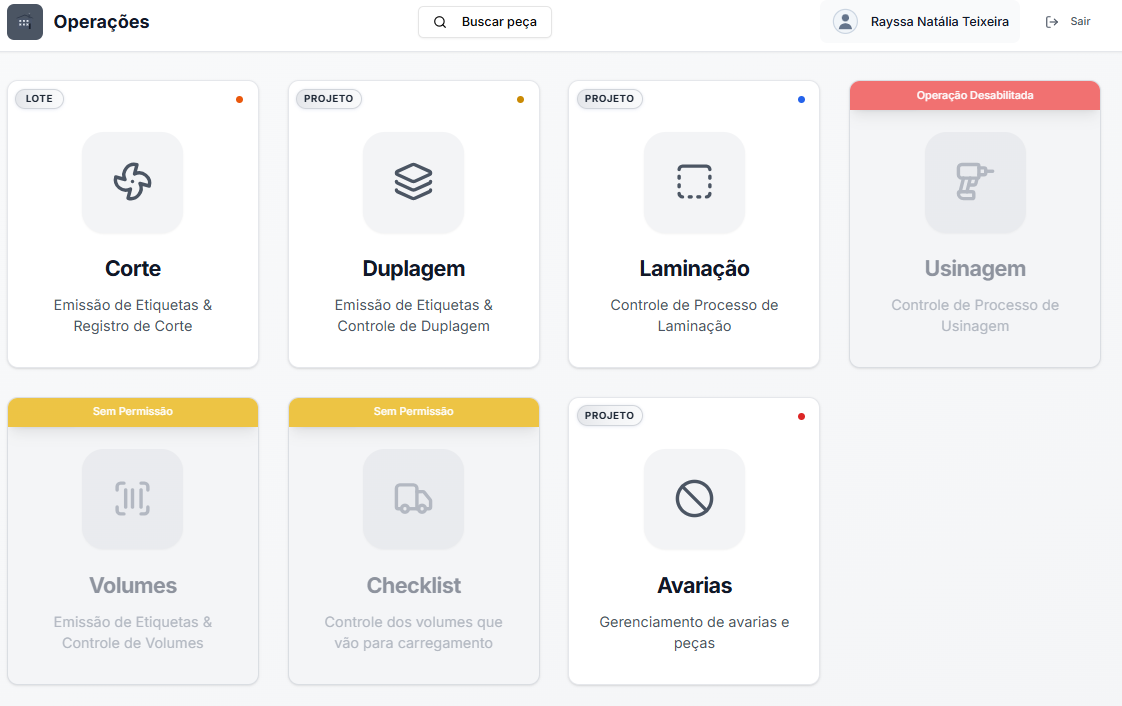1122x706 pixels.
Task: Click the LOTE badge on Corte card
Action: (x=40, y=99)
